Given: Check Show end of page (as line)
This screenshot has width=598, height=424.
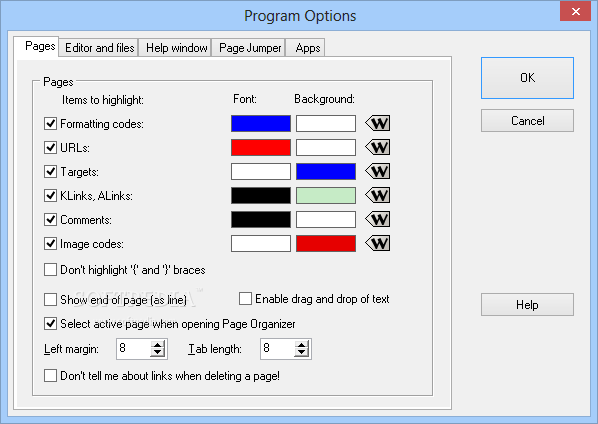Looking at the screenshot, I should point(50,300).
